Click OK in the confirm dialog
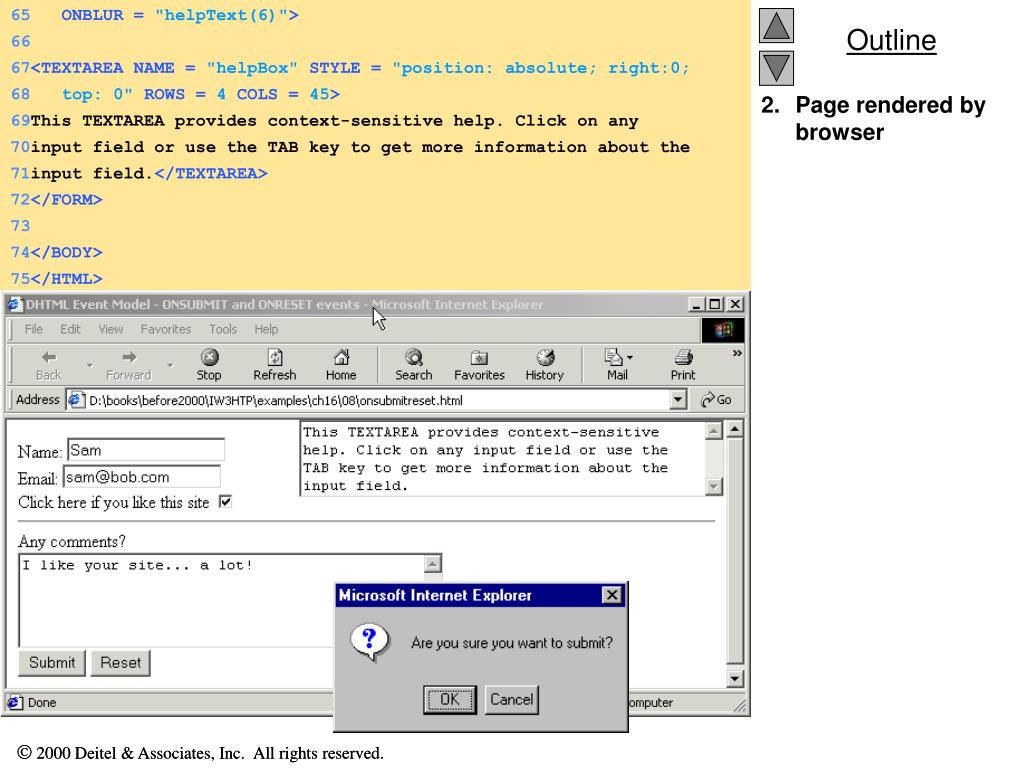This screenshot has width=1024, height=768. [449, 699]
